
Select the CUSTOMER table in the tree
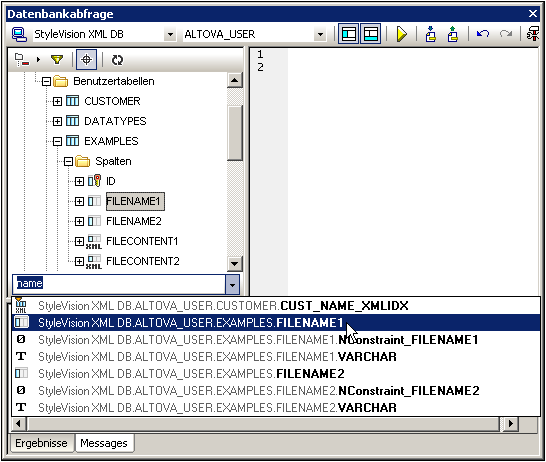(112, 101)
